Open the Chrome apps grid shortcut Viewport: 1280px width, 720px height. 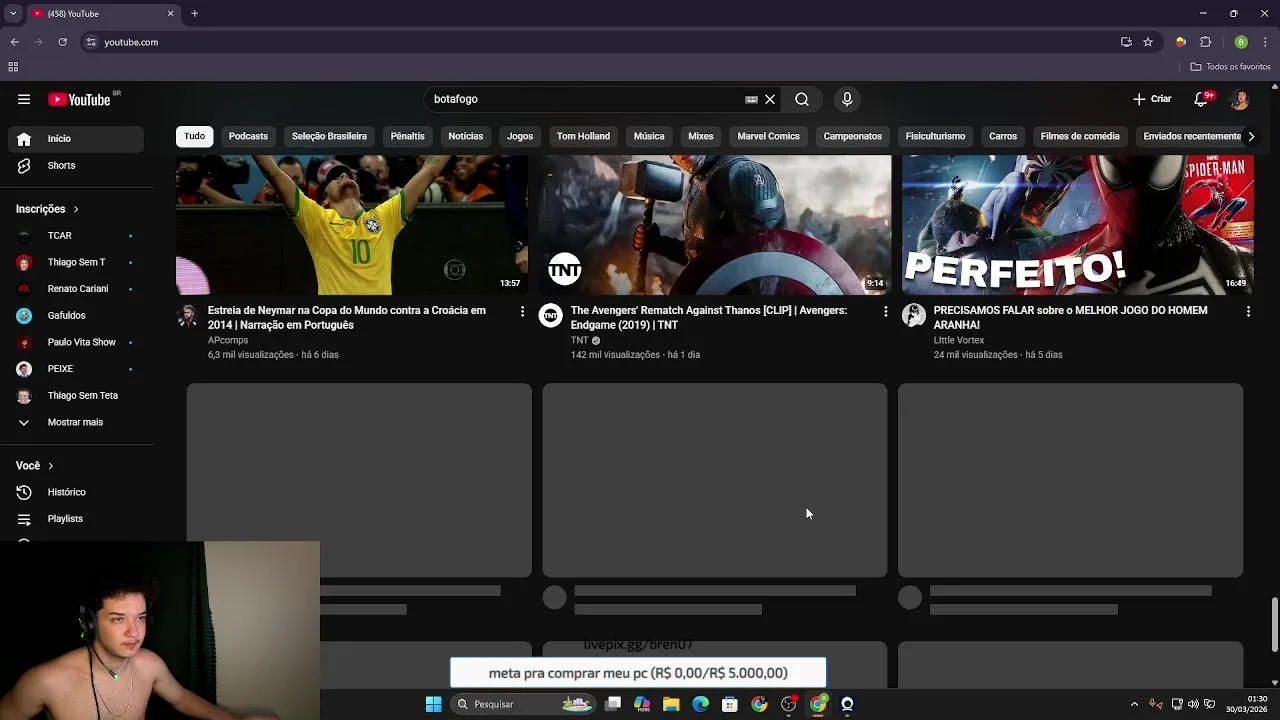click(13, 67)
